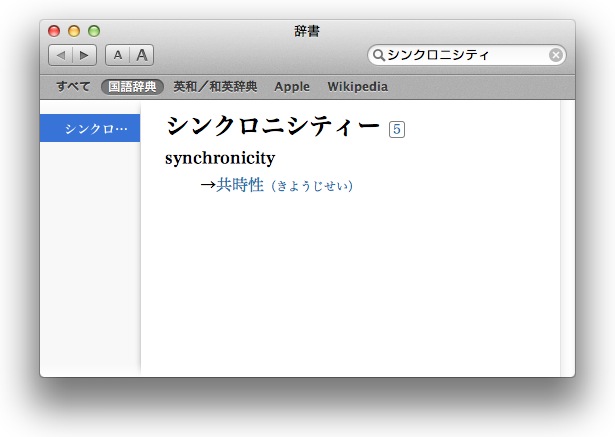Follow the 共時性 link
Viewport: 615px width, 437px height.
240,185
